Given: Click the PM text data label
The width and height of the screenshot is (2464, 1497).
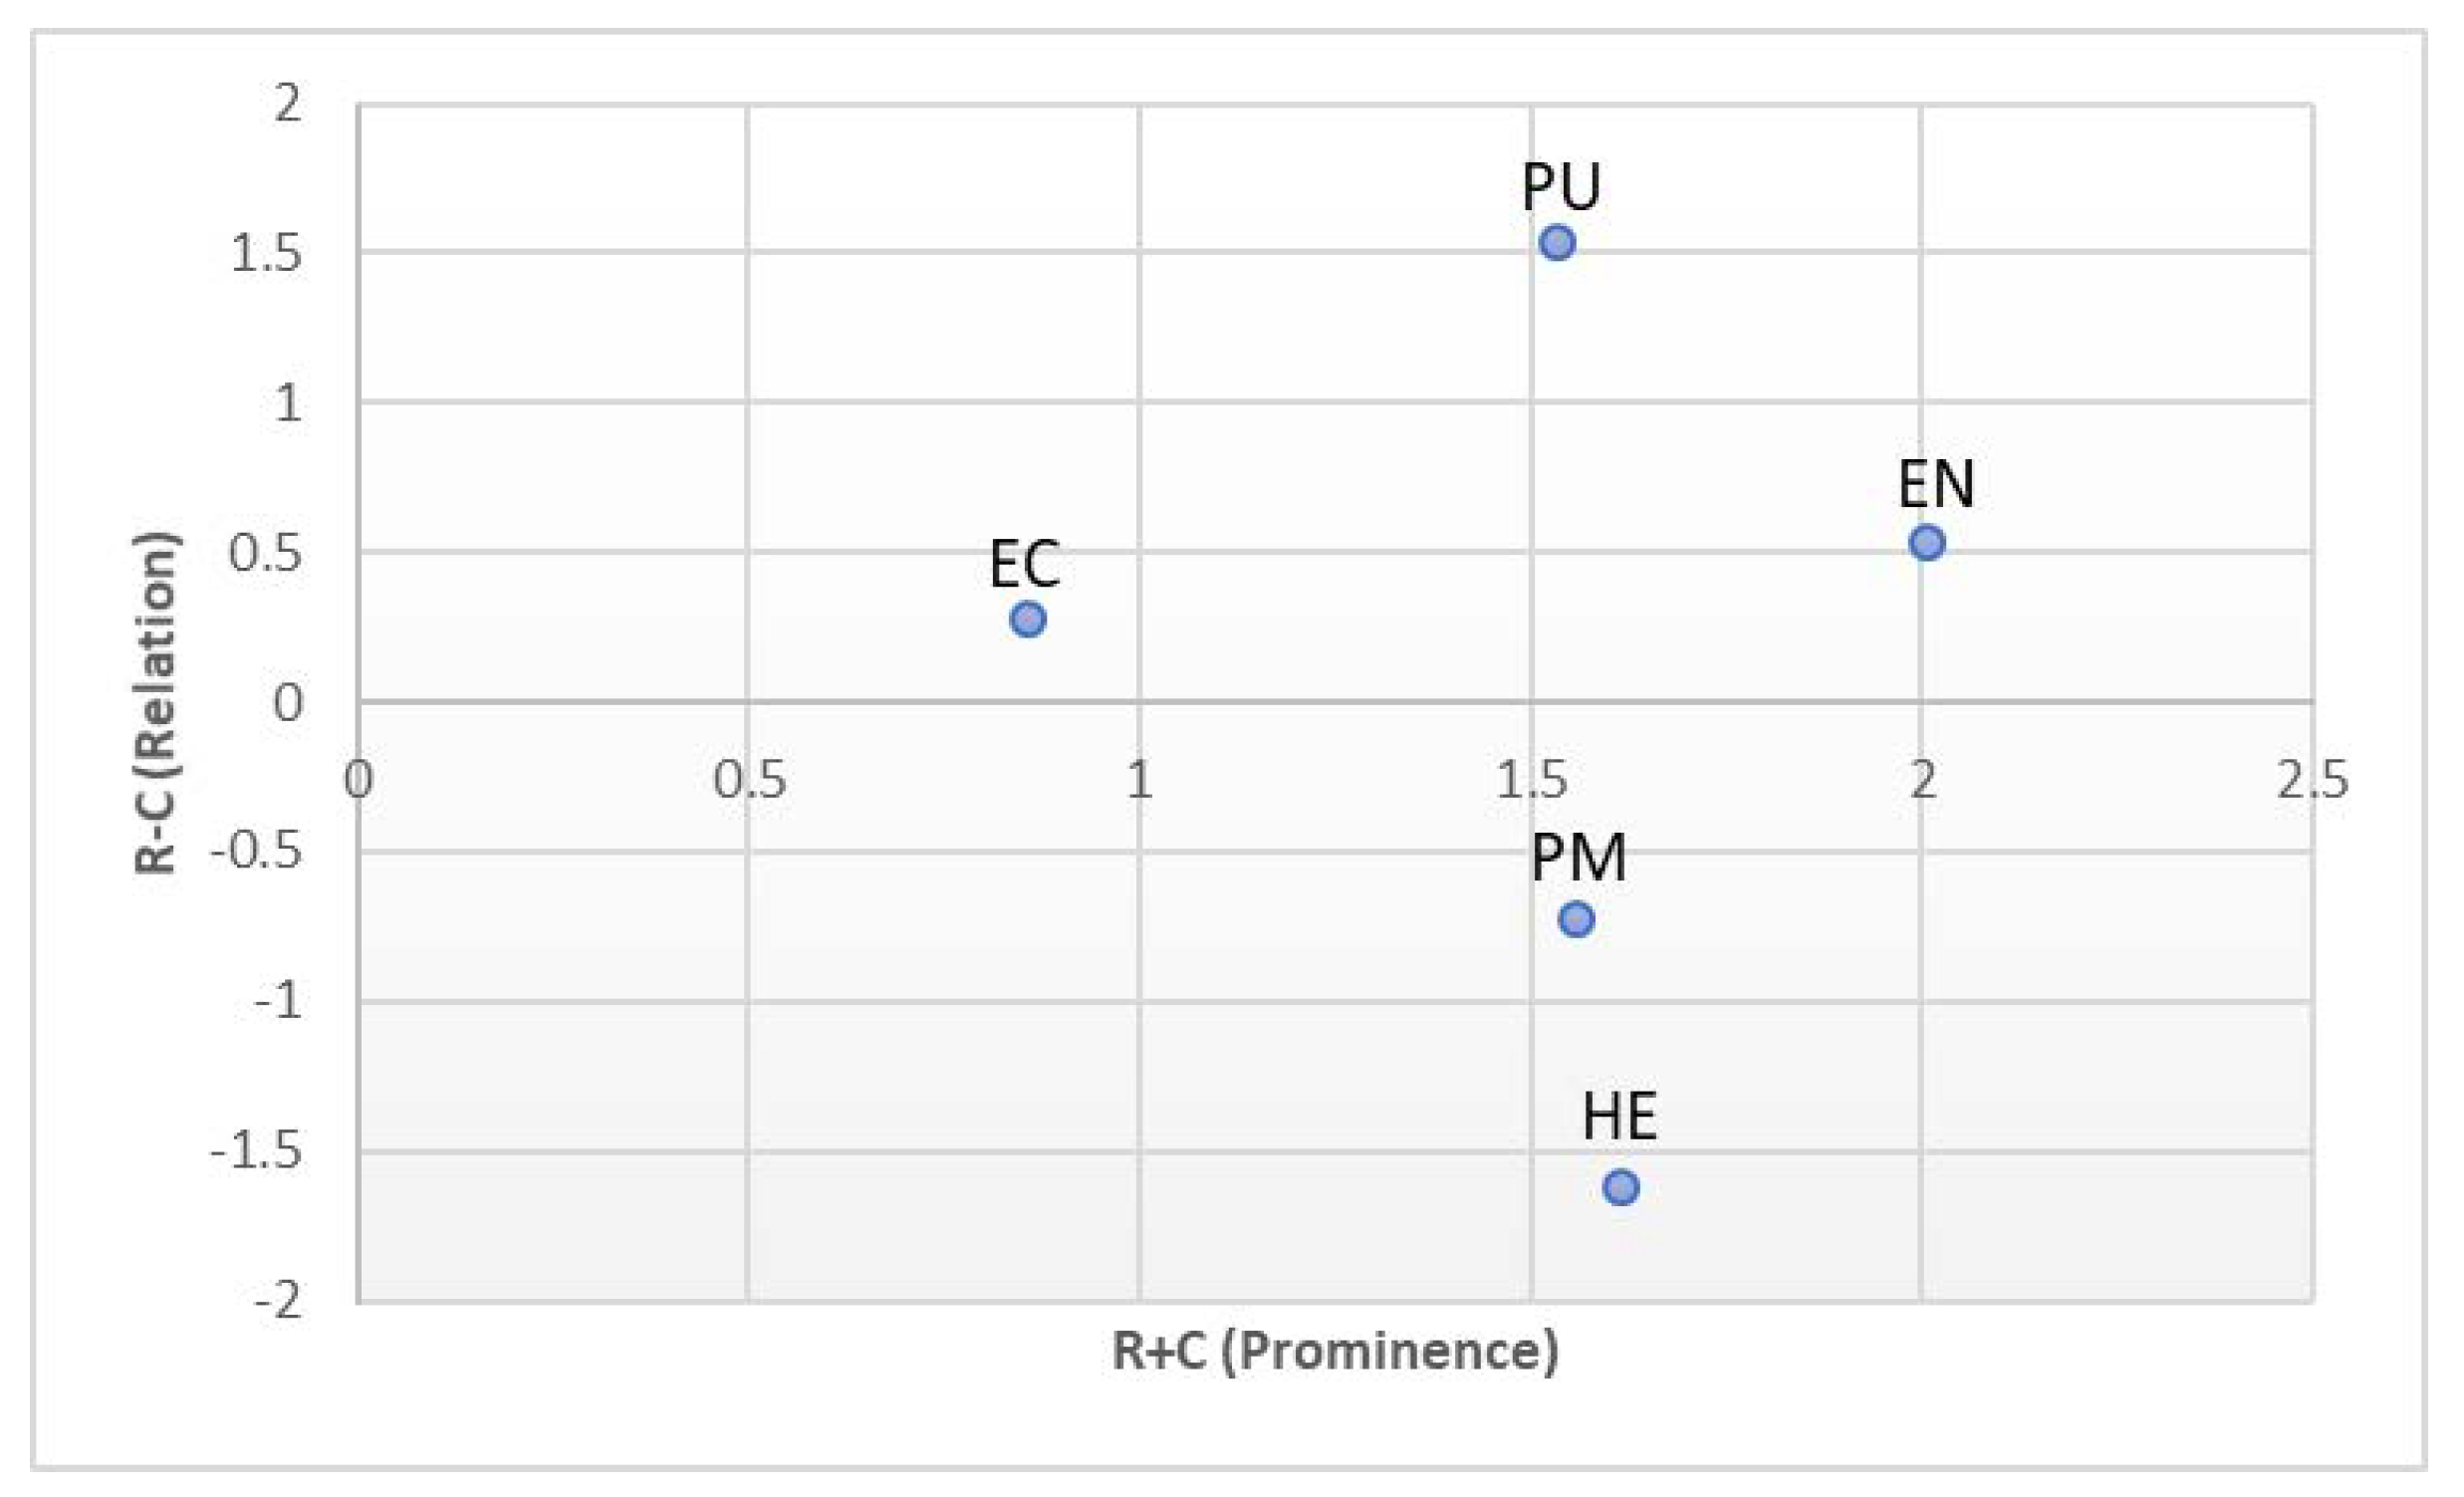Looking at the screenshot, I should [x=1579, y=858].
